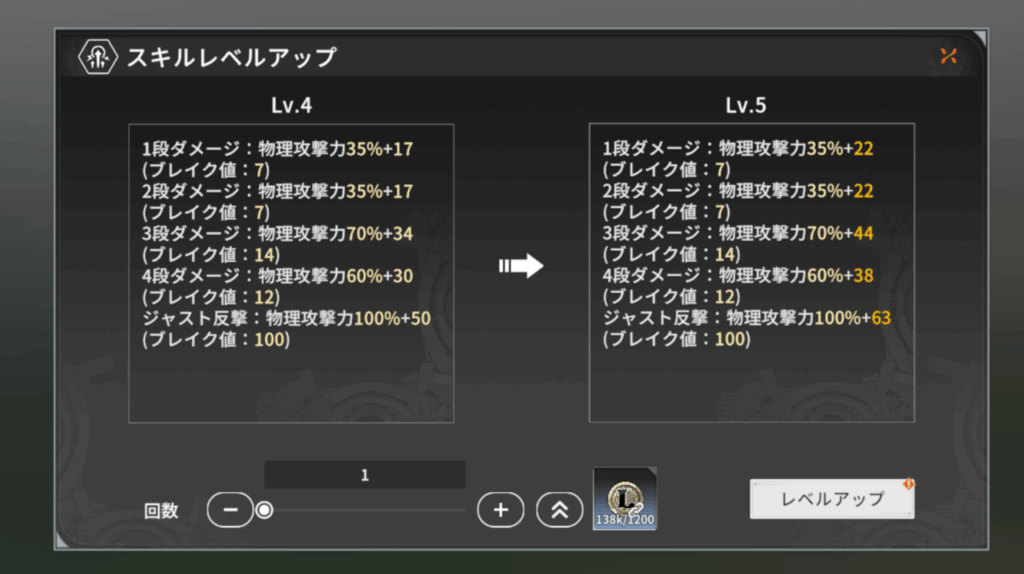1024x574 pixels.
Task: Select the coin cost icon showing 138k/1200
Action: pos(625,499)
